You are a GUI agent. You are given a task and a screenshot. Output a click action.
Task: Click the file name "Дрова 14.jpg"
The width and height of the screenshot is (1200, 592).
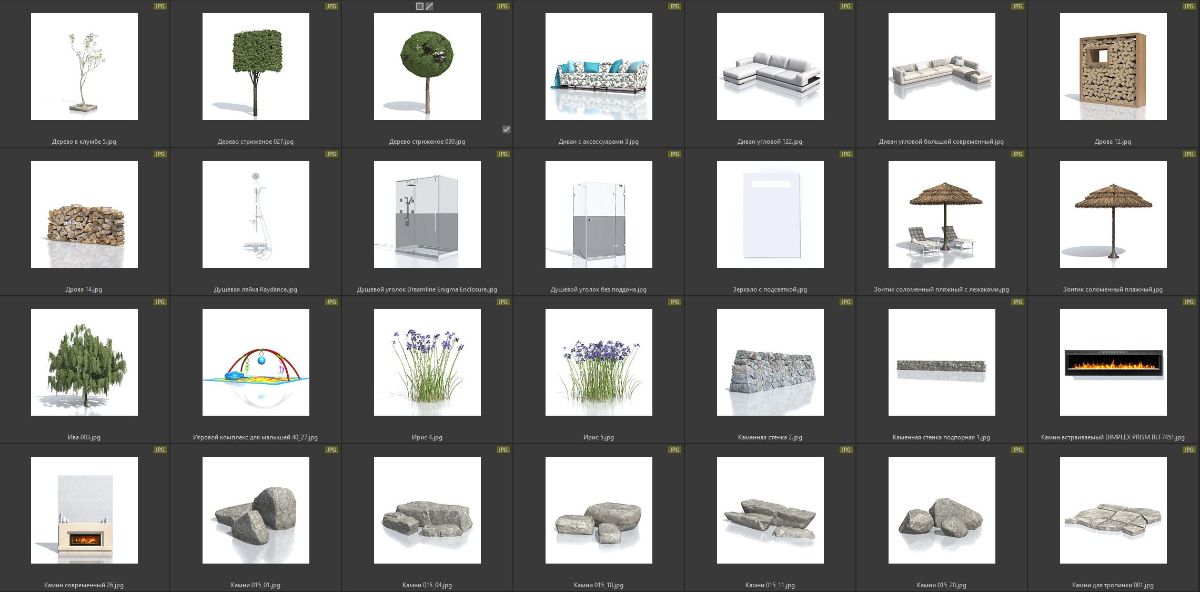coord(85,290)
